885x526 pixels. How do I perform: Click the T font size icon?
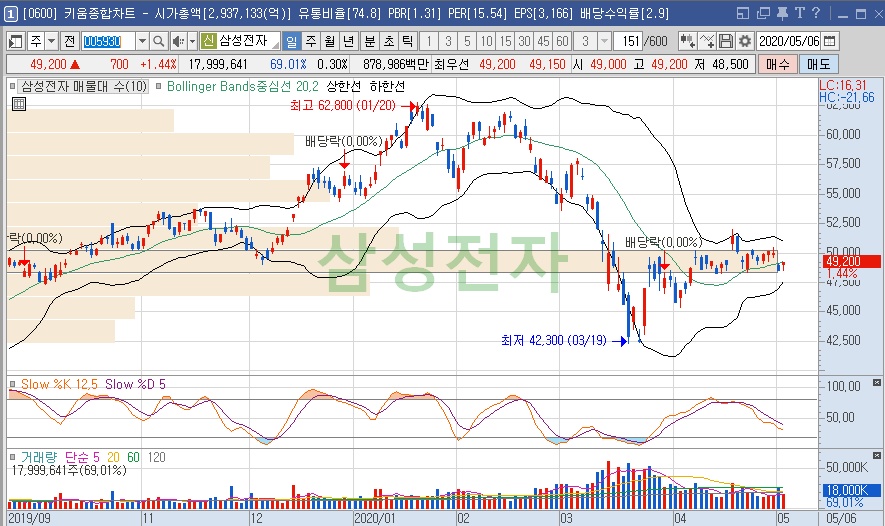[799, 12]
